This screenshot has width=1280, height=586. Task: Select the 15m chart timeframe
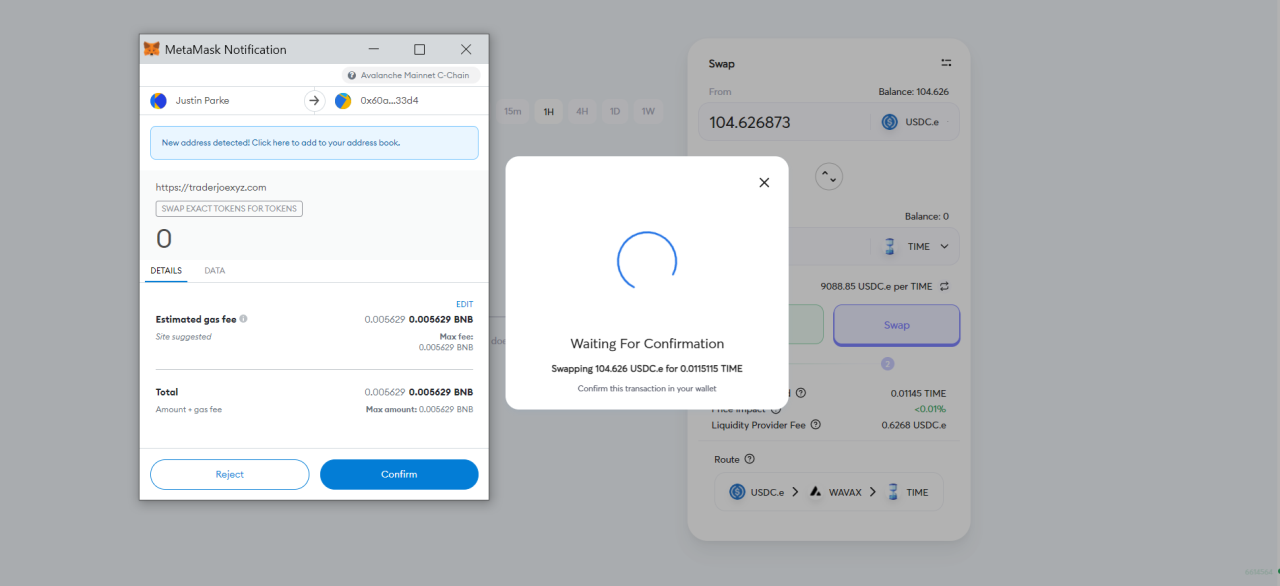(513, 111)
